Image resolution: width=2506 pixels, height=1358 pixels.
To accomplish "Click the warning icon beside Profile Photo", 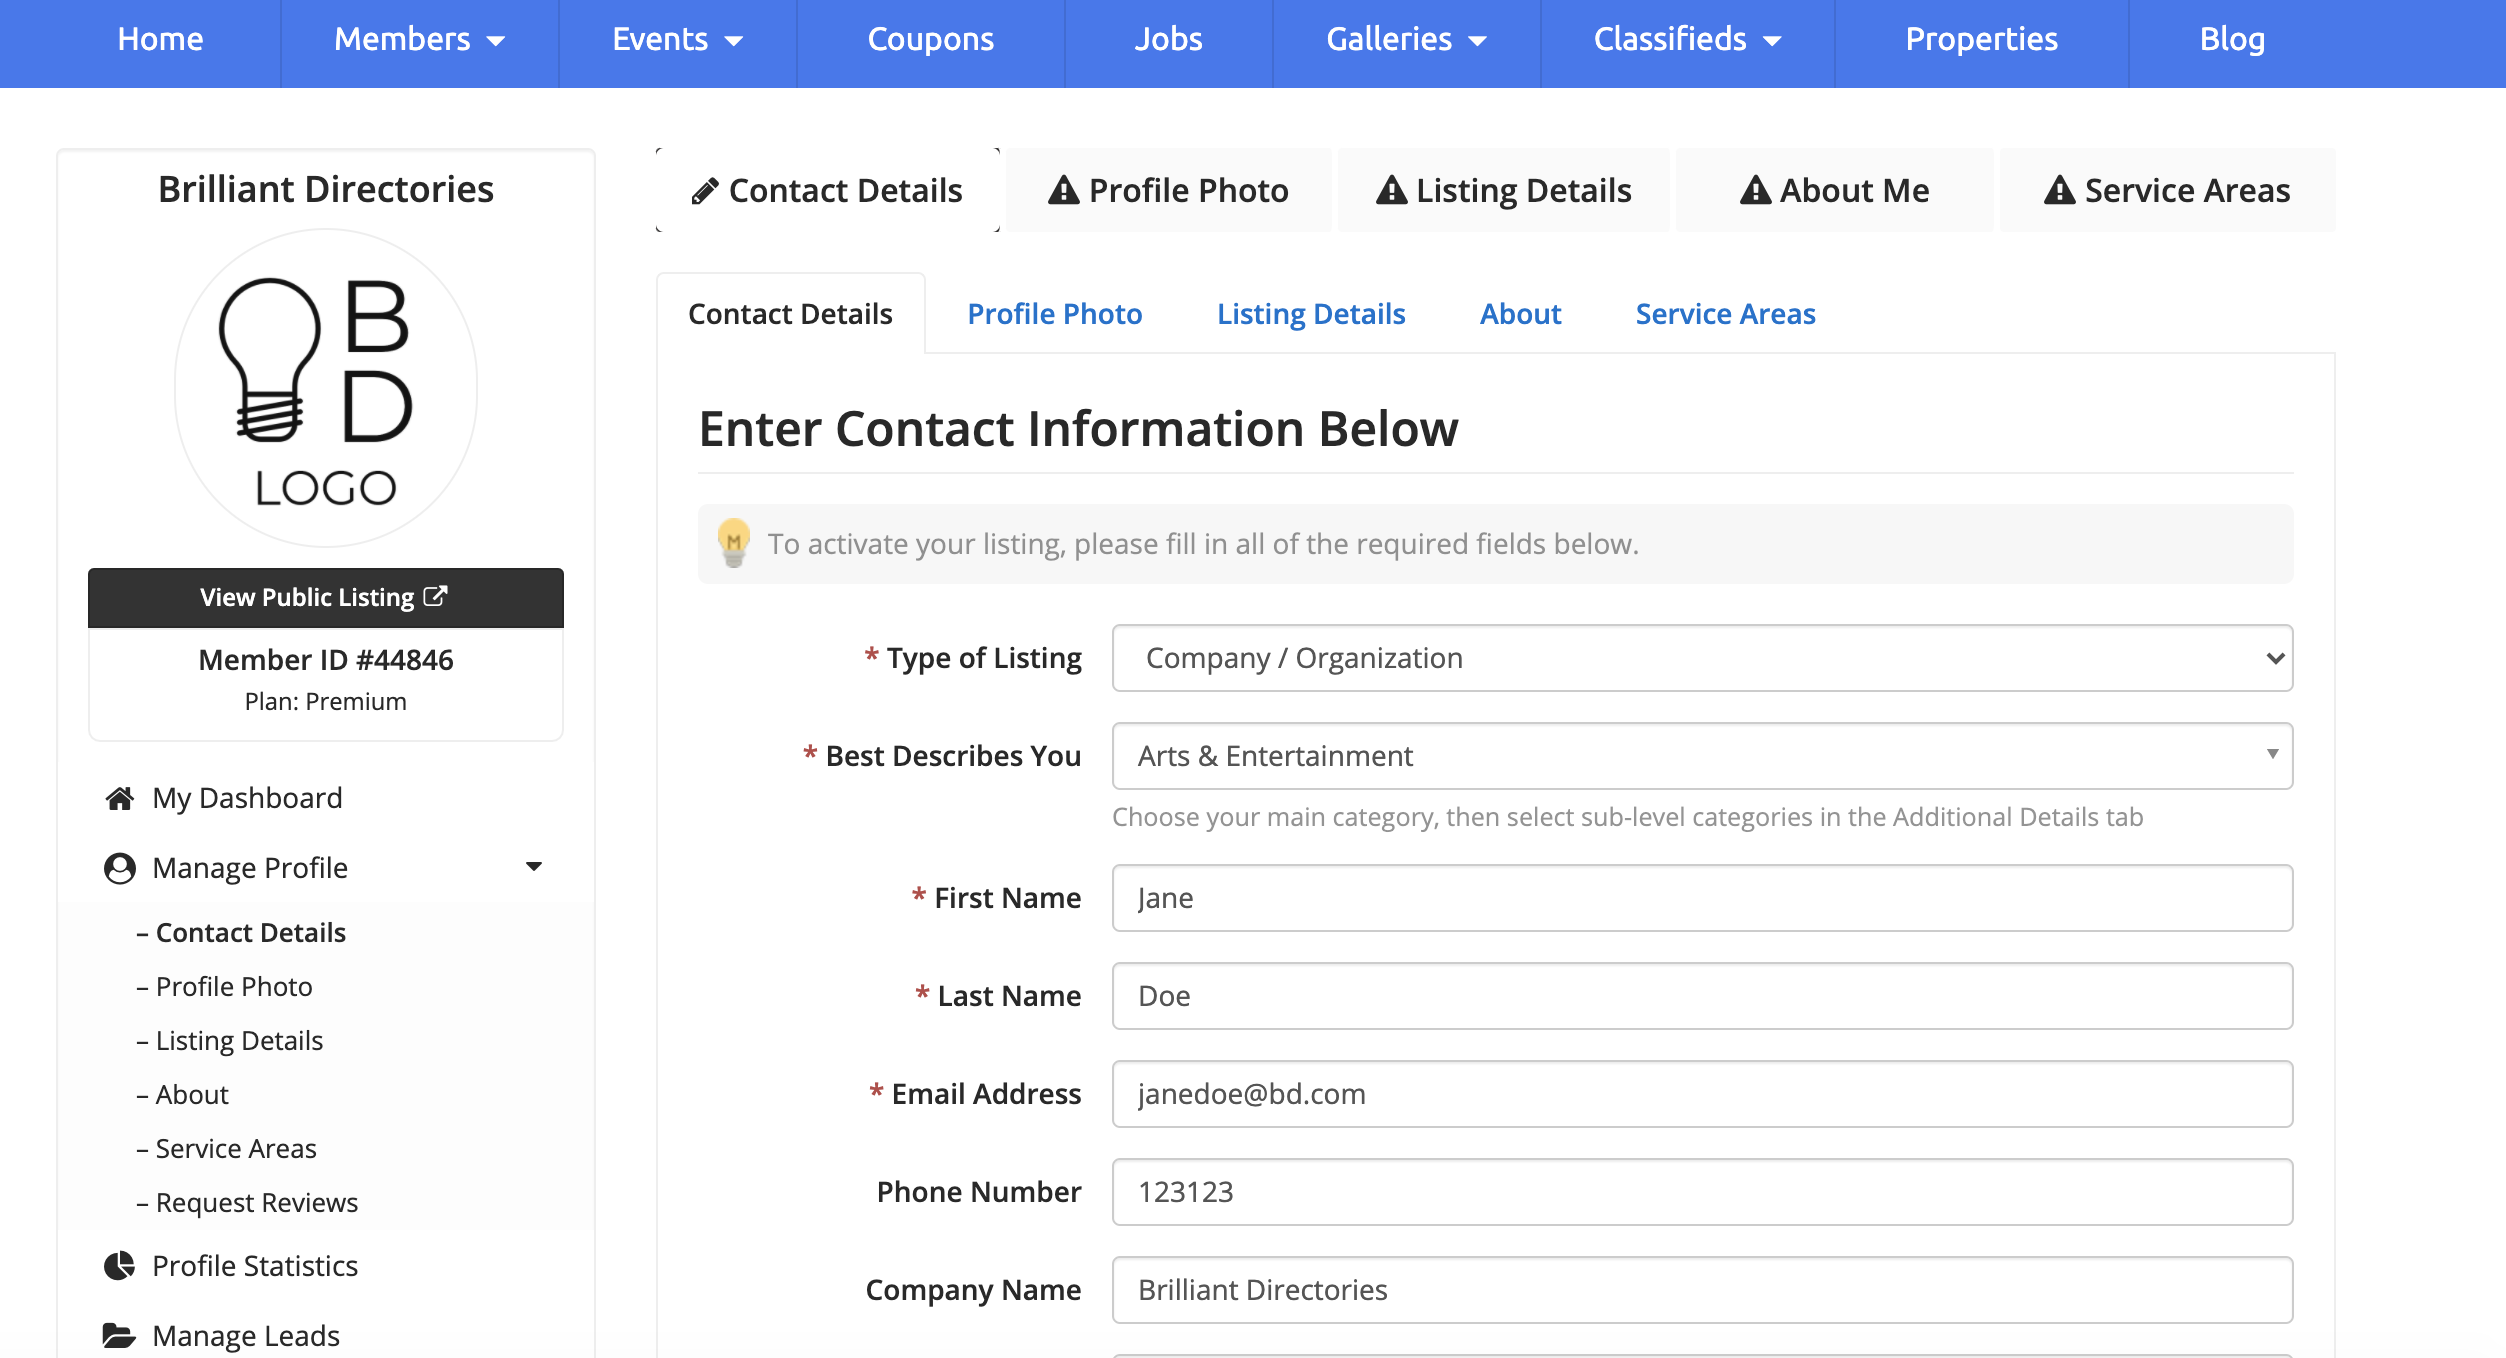I will tap(1063, 190).
